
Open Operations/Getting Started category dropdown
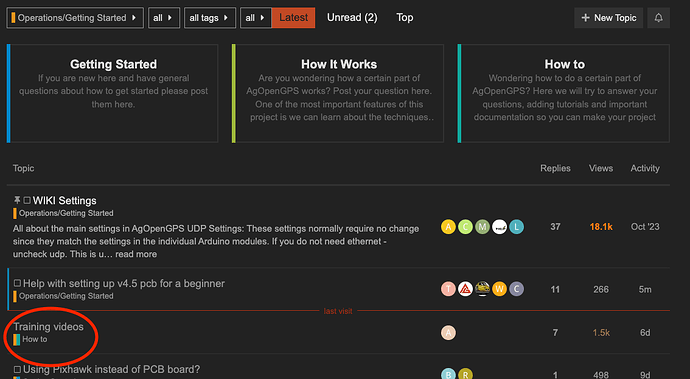[x=75, y=18]
